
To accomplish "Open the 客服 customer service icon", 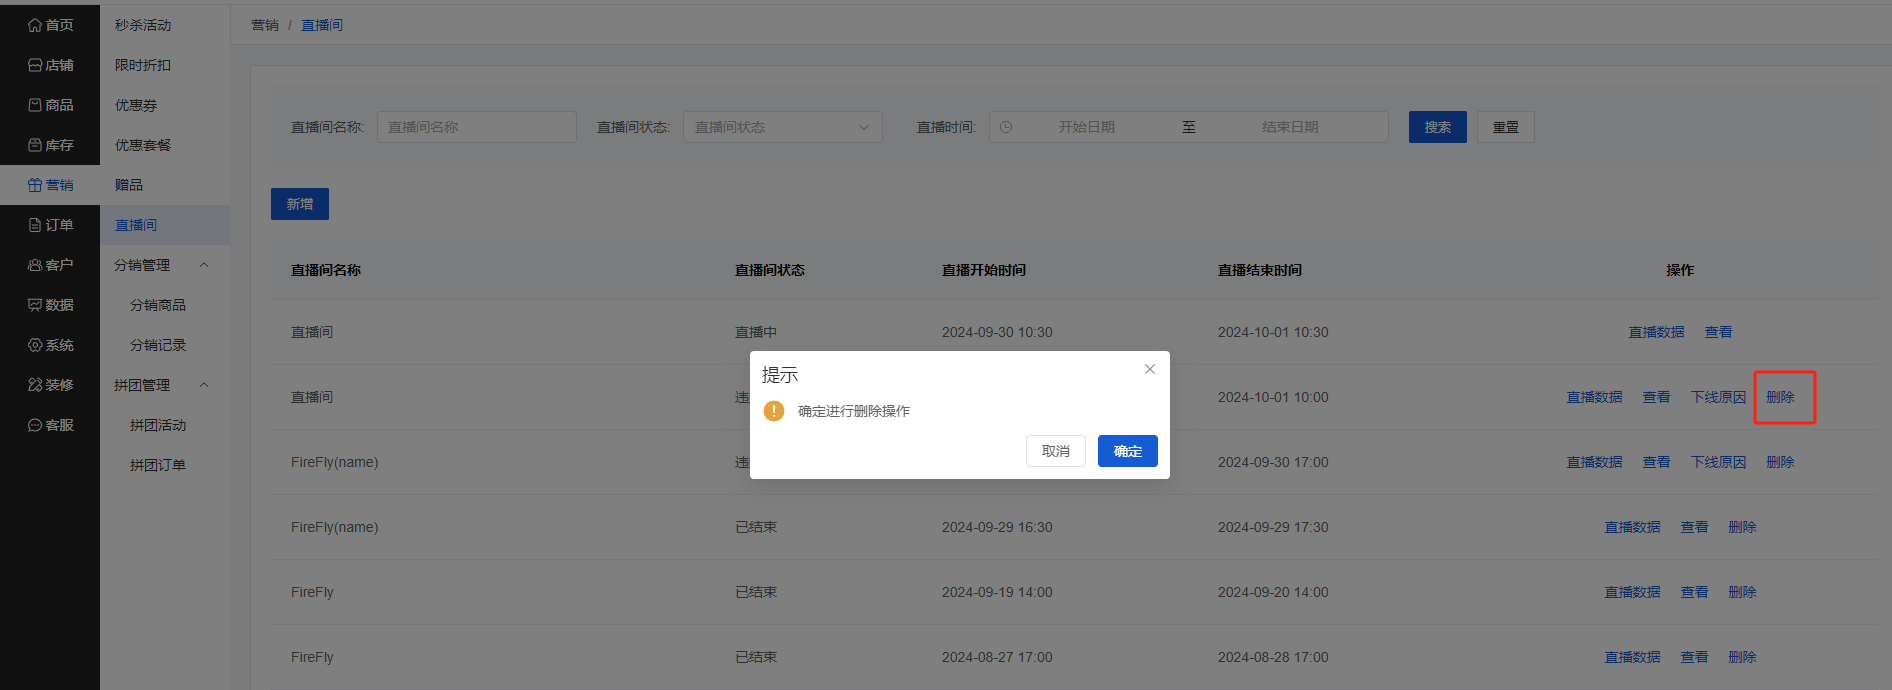I will point(35,425).
